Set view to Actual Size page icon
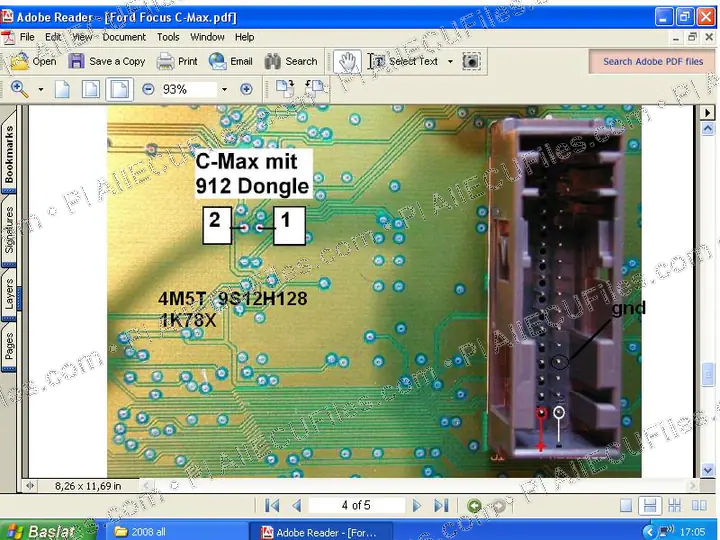 coord(62,89)
